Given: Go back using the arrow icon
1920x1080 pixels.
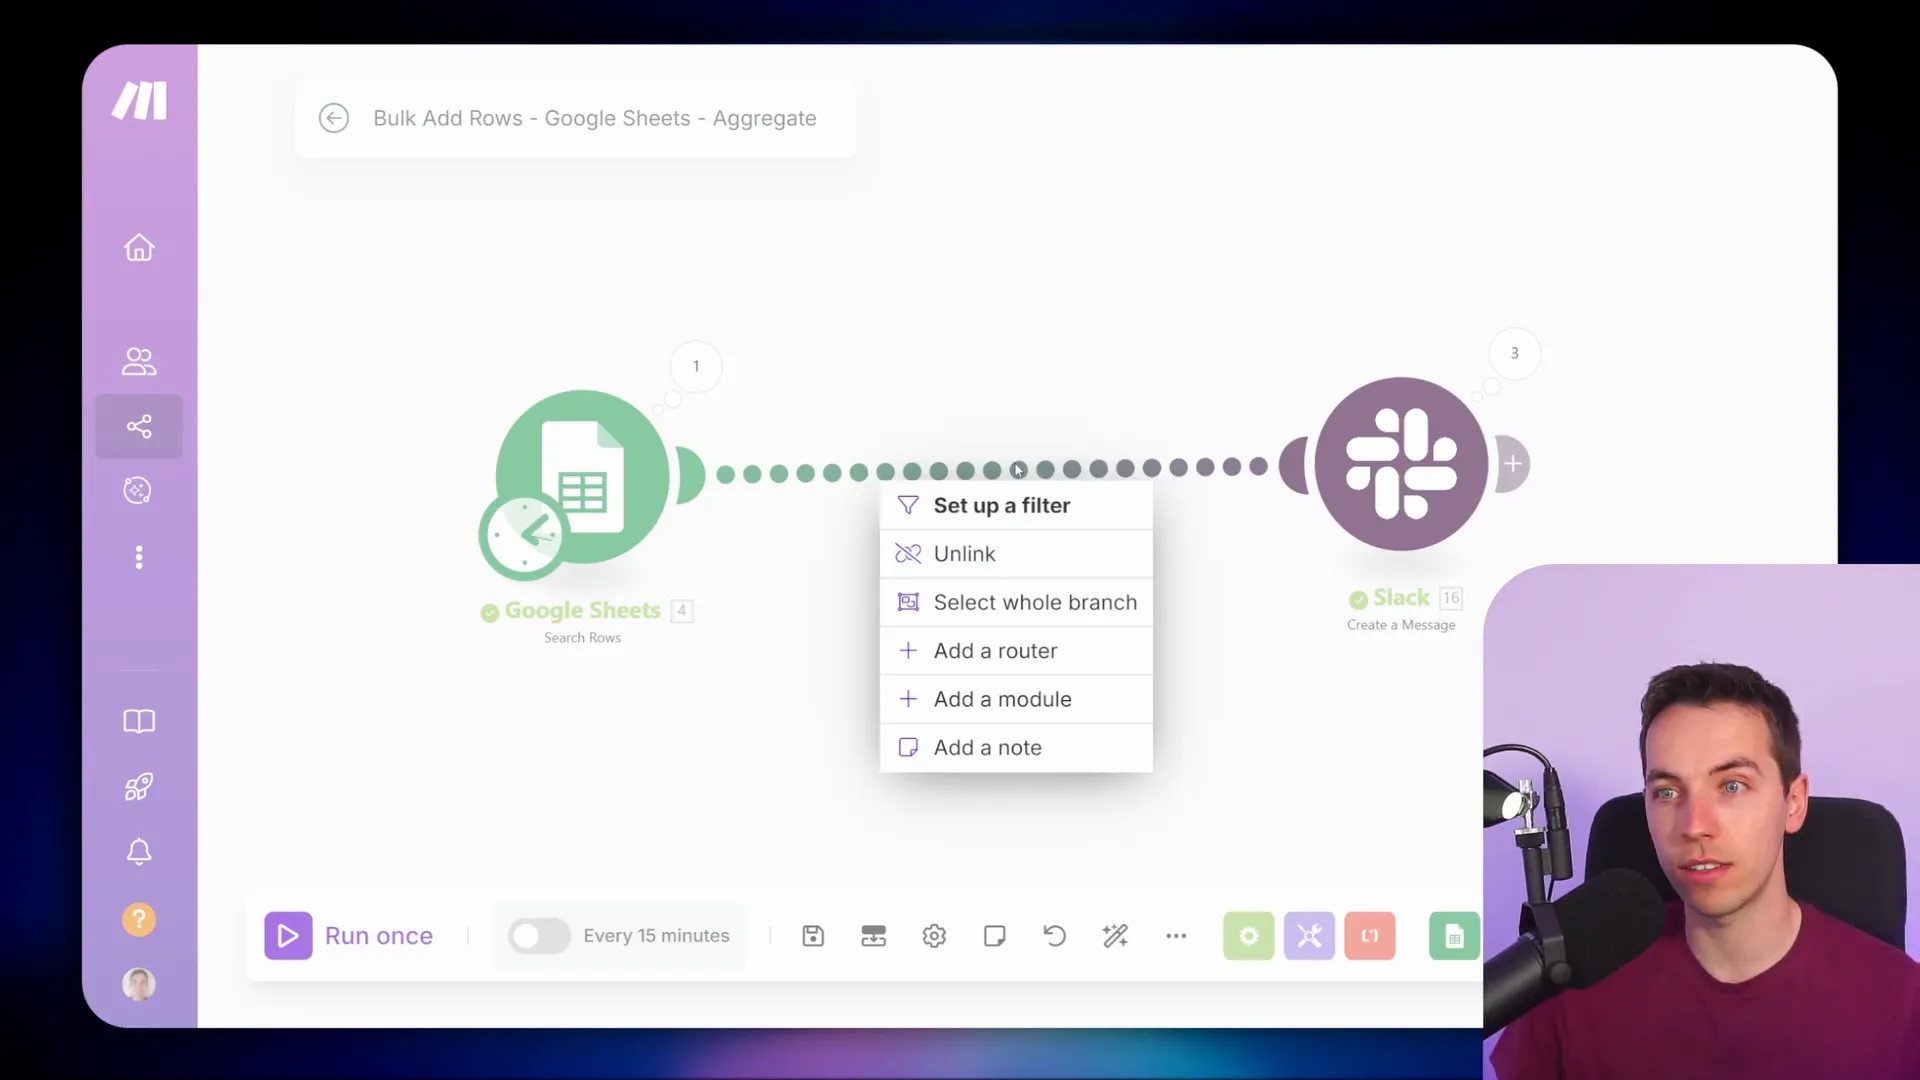Looking at the screenshot, I should click(334, 118).
